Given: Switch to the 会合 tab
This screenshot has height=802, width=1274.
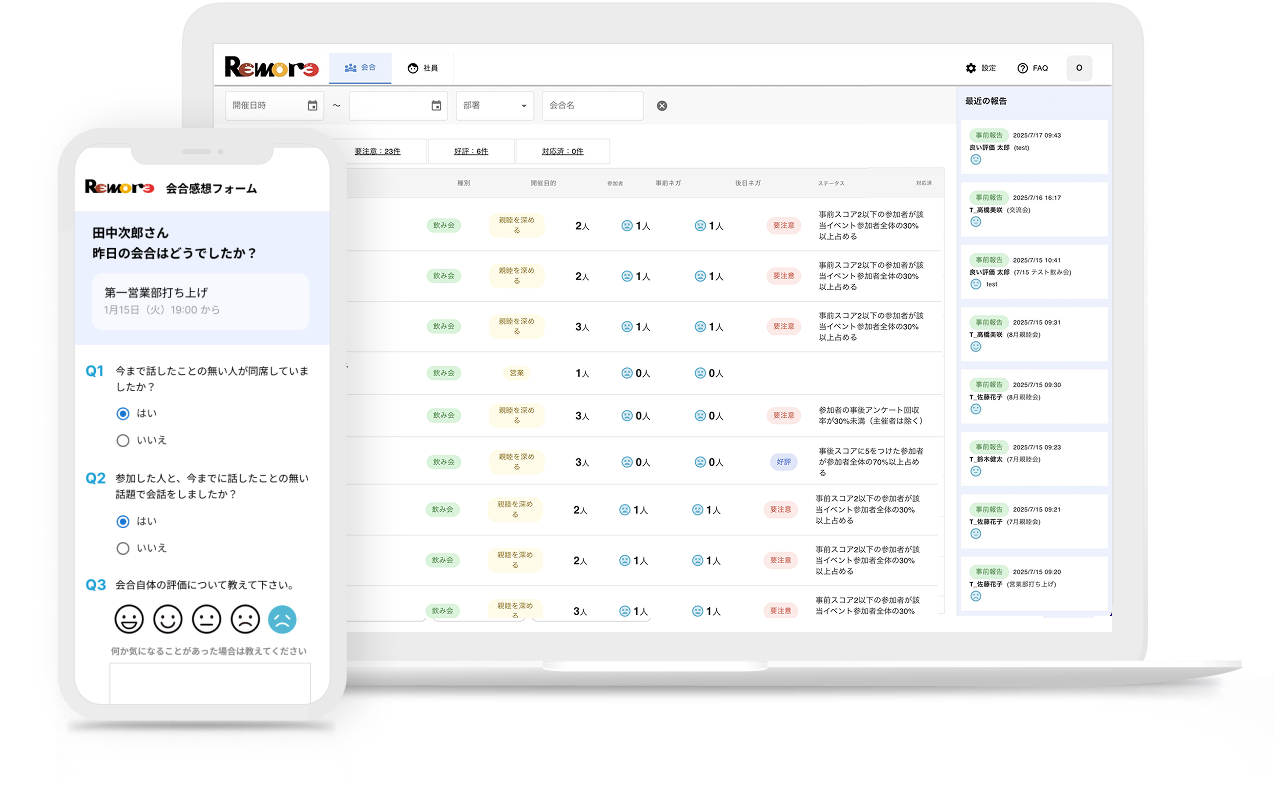Looking at the screenshot, I should point(360,68).
